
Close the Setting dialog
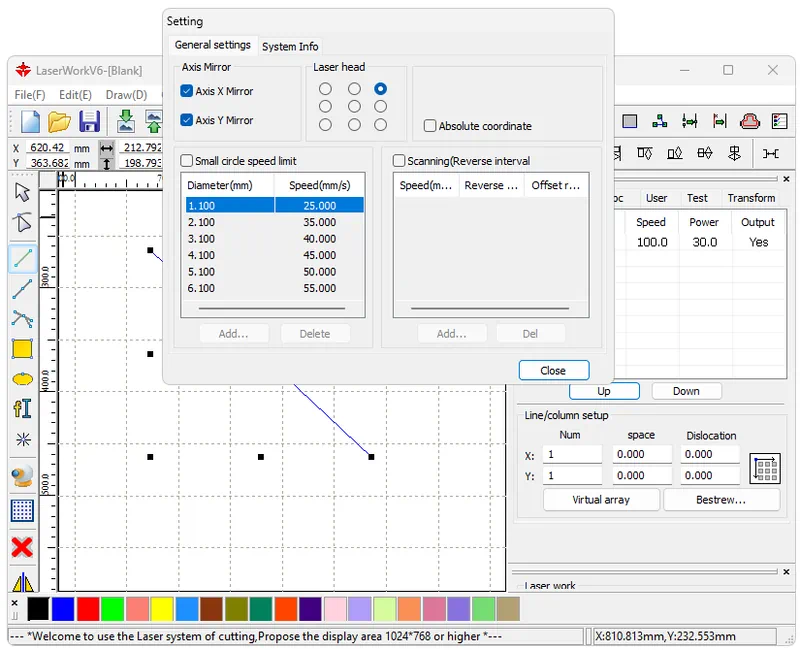tap(554, 370)
